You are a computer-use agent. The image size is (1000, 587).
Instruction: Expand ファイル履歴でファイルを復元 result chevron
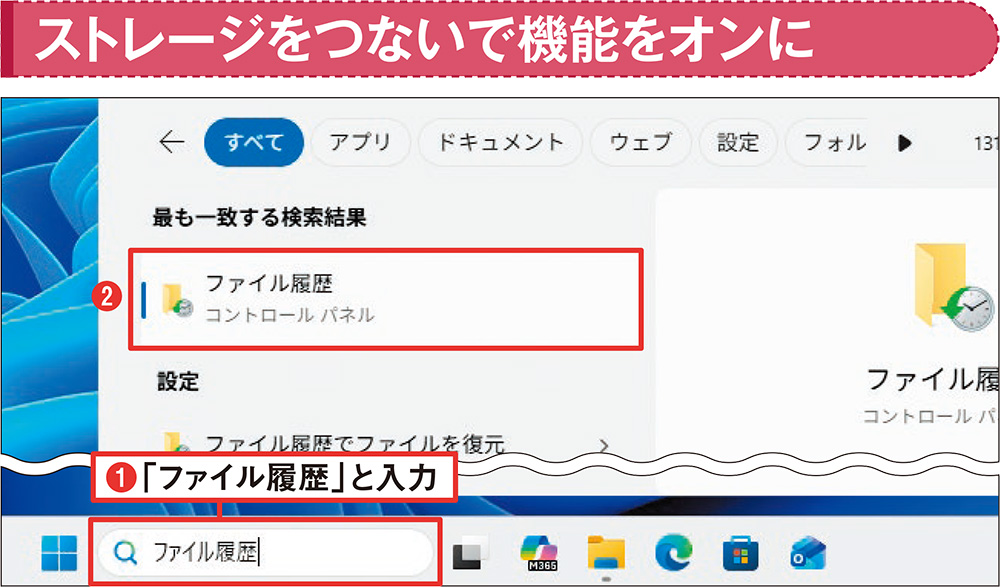[x=603, y=445]
